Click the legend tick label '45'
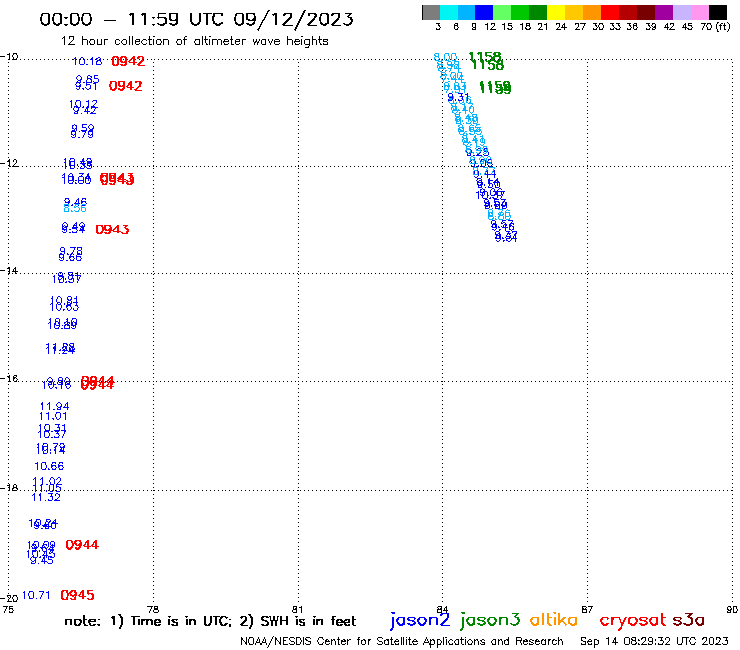This screenshot has height=650, width=740. (687, 26)
